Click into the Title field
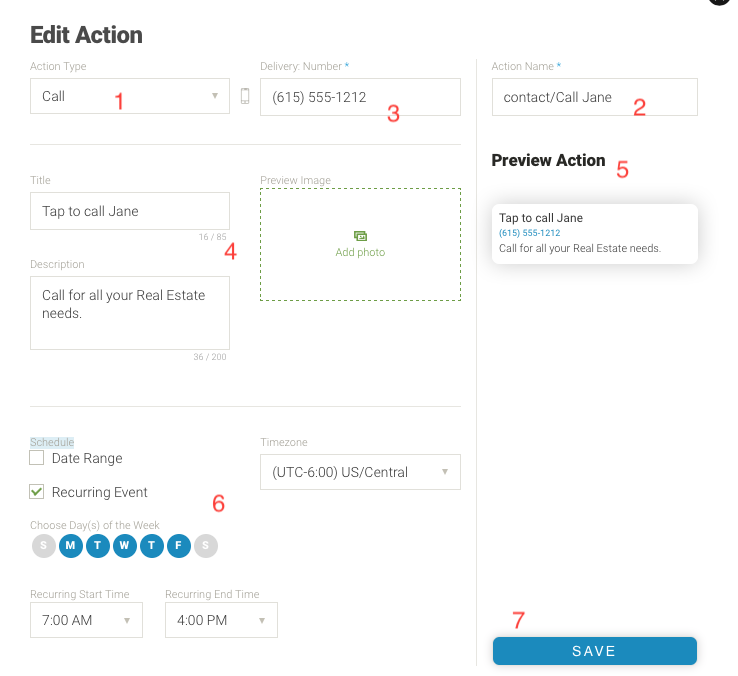This screenshot has height=676, width=738. pos(130,211)
